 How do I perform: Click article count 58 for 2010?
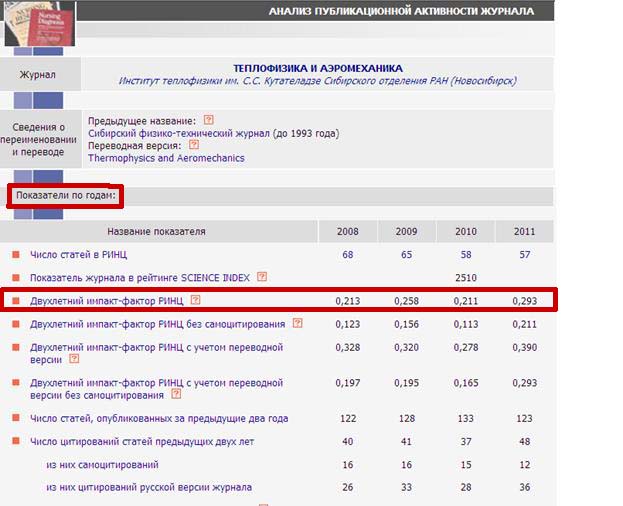coord(466,255)
